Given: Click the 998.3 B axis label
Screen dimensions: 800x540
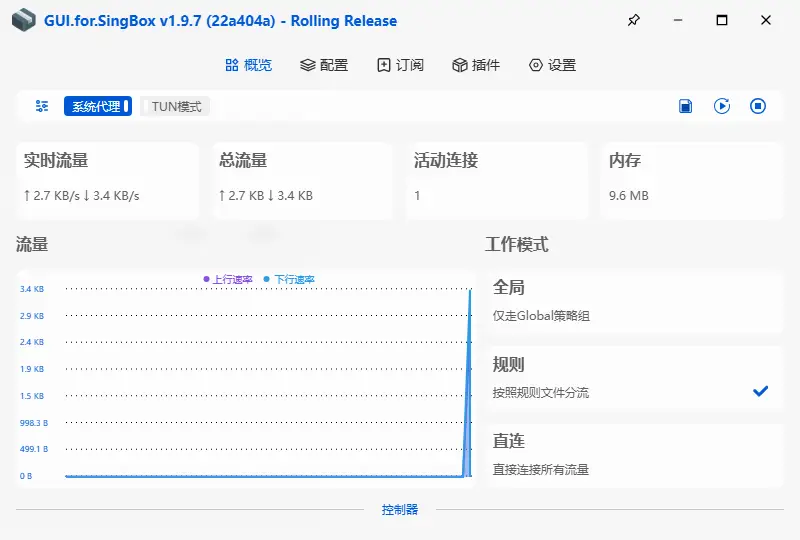Looking at the screenshot, I should click(x=34, y=423).
